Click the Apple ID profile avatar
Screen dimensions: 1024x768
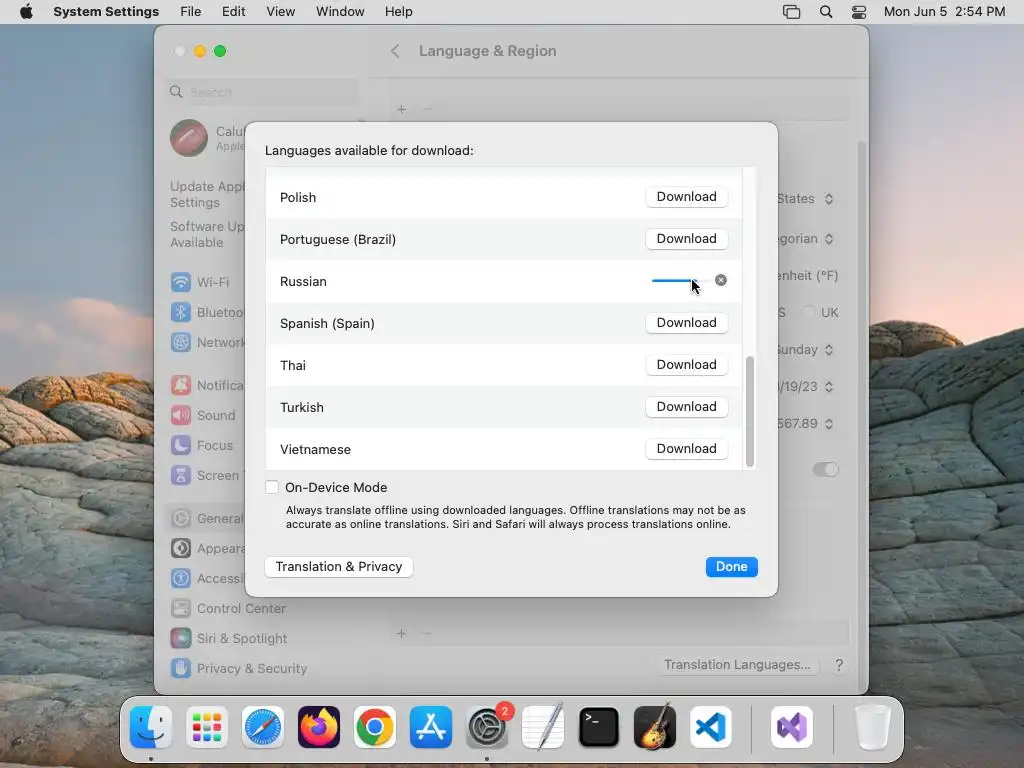[189, 138]
